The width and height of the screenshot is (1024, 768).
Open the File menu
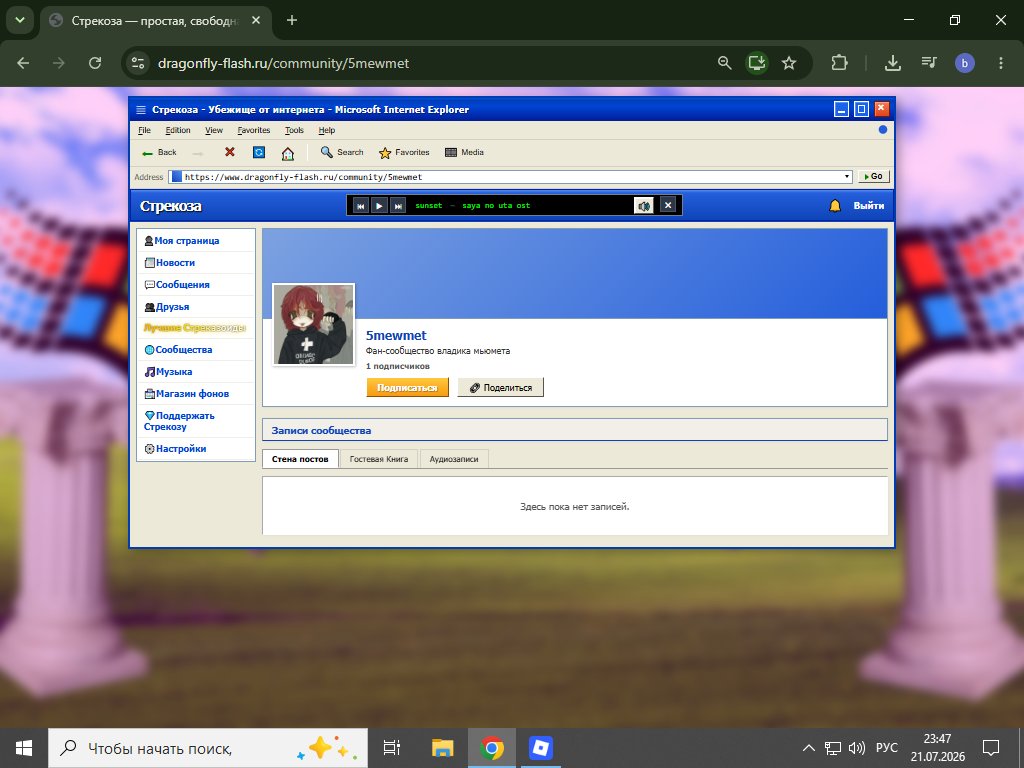pyautogui.click(x=144, y=131)
